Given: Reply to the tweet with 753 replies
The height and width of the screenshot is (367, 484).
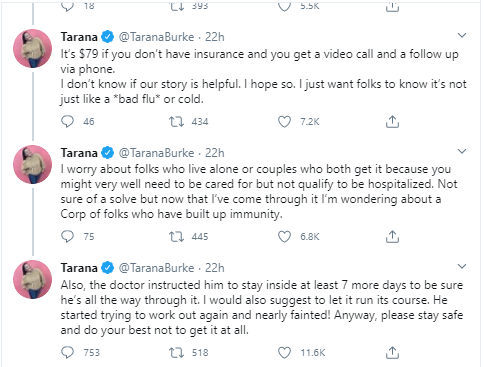Looking at the screenshot, I should coord(68,352).
